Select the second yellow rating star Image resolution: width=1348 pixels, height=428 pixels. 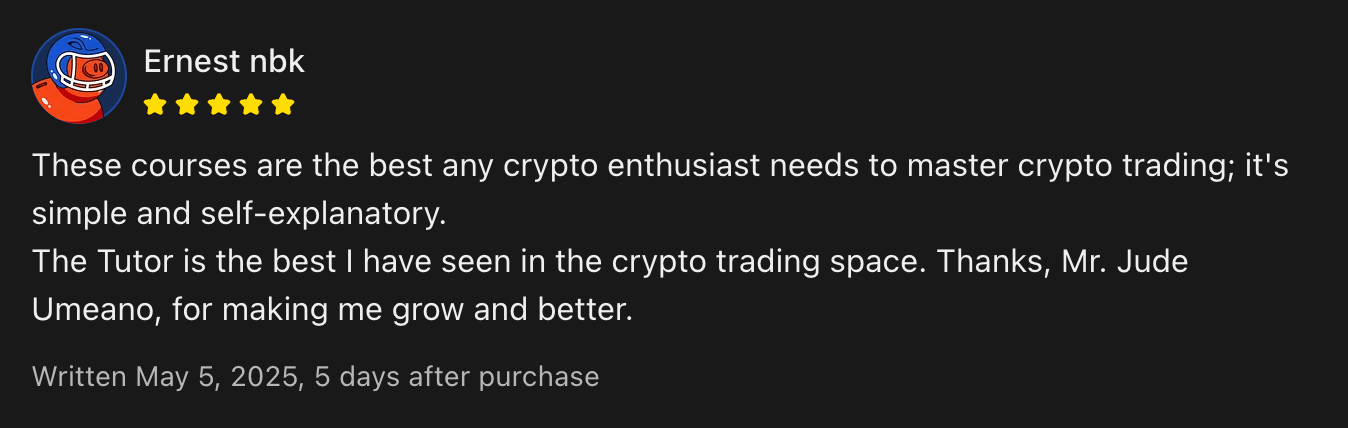point(186,104)
